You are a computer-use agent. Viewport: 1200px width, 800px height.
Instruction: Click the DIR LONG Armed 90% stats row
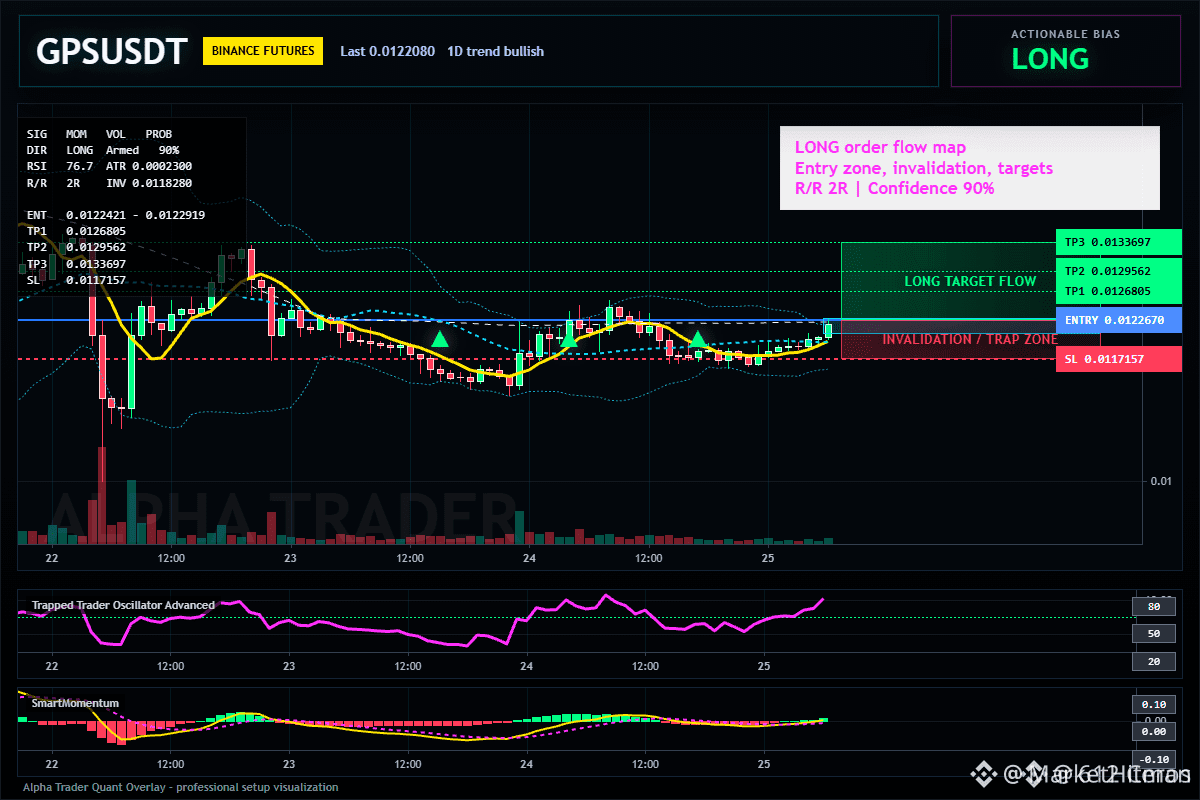pyautogui.click(x=103, y=149)
